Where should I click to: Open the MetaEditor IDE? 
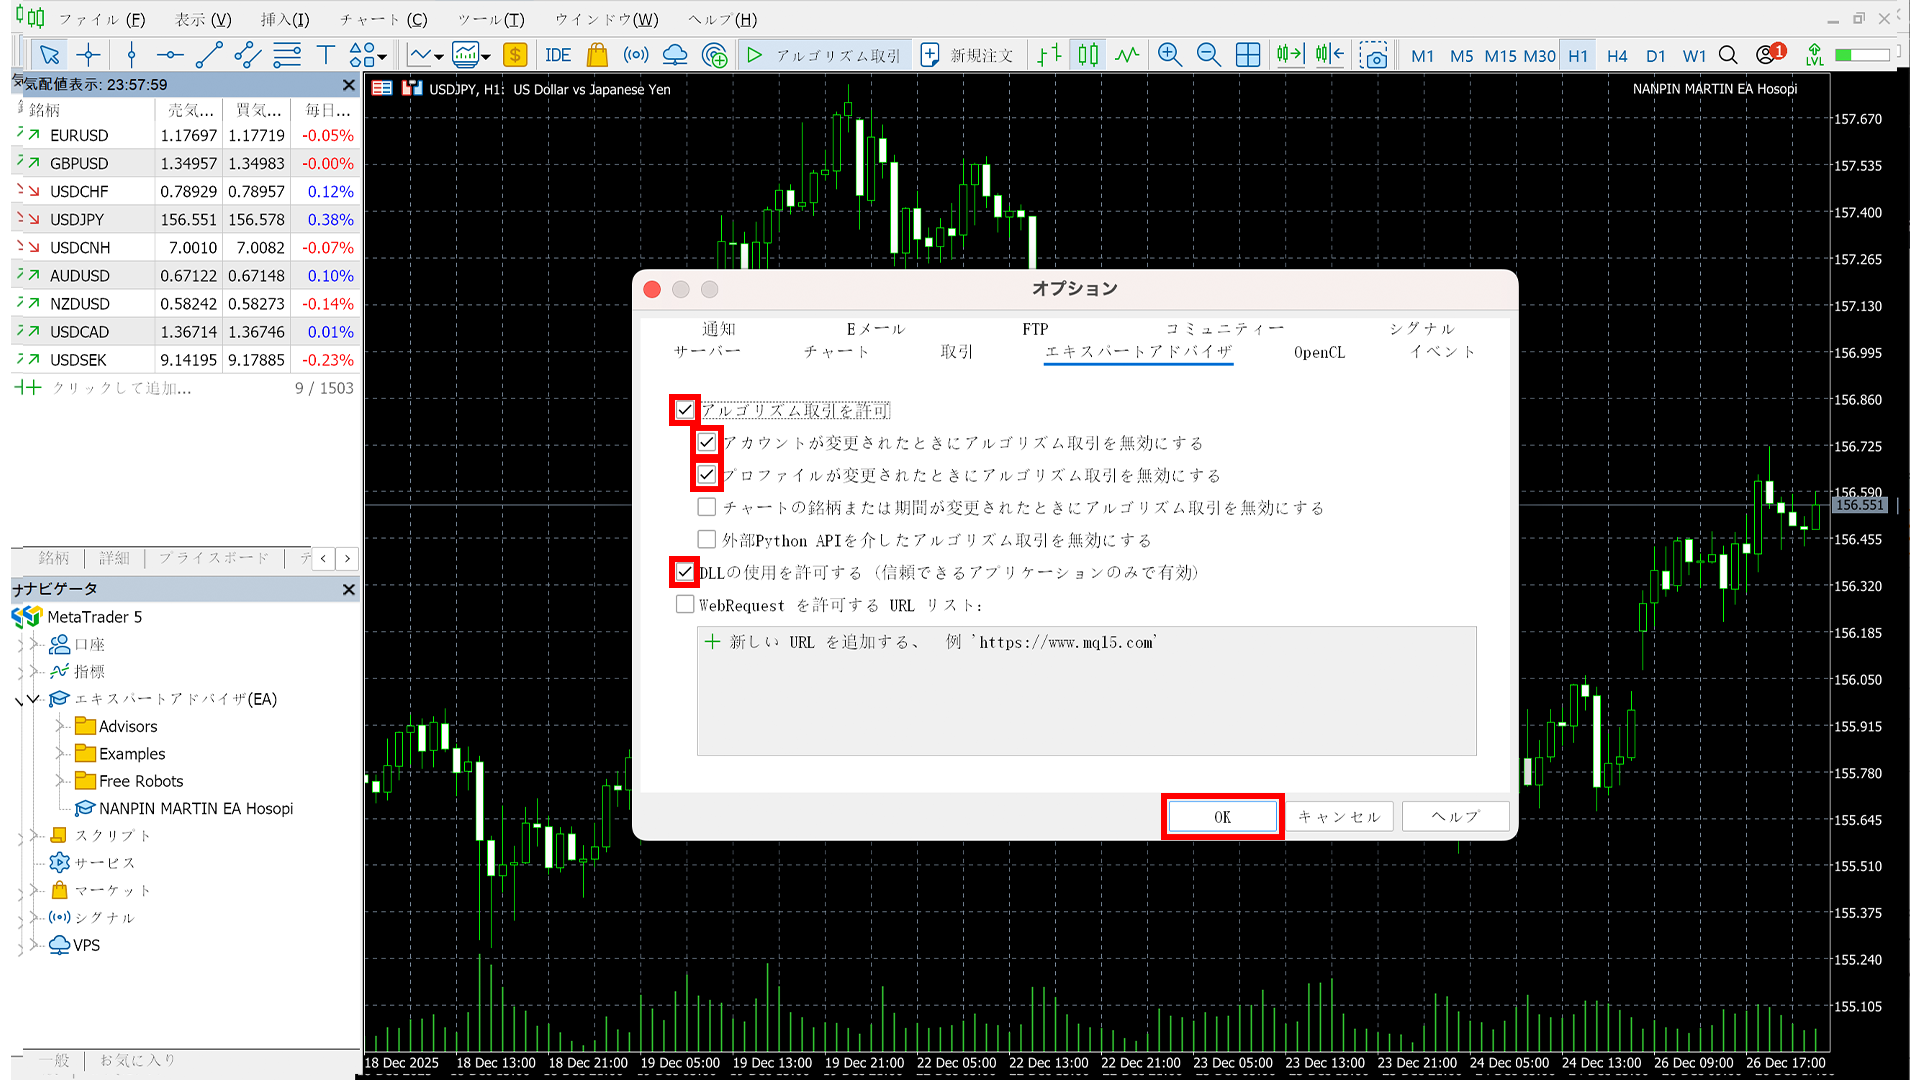[558, 55]
